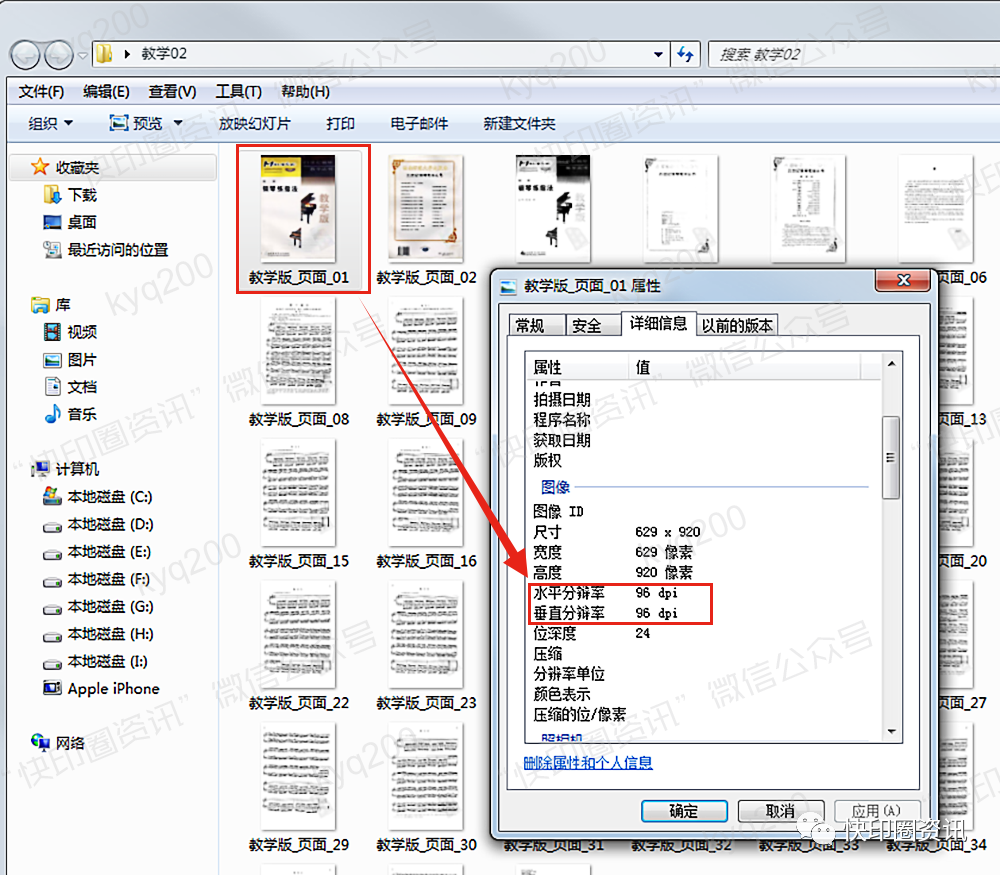Click the properties list scrollbar thumb
Screen dimensions: 1000x875
tap(891, 457)
